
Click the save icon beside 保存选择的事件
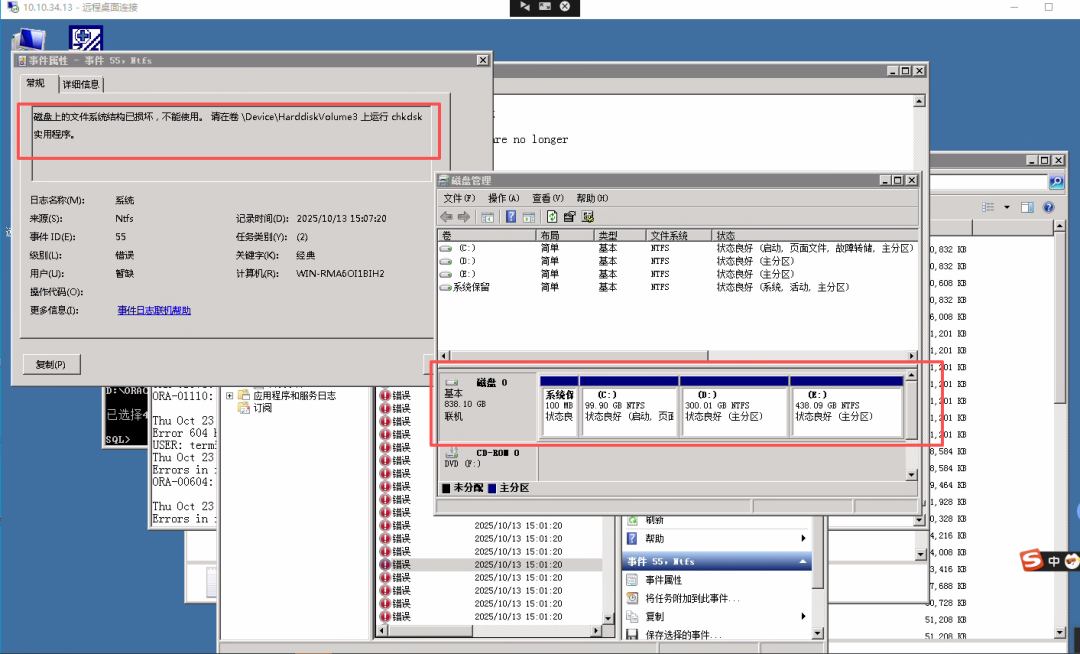(x=632, y=635)
